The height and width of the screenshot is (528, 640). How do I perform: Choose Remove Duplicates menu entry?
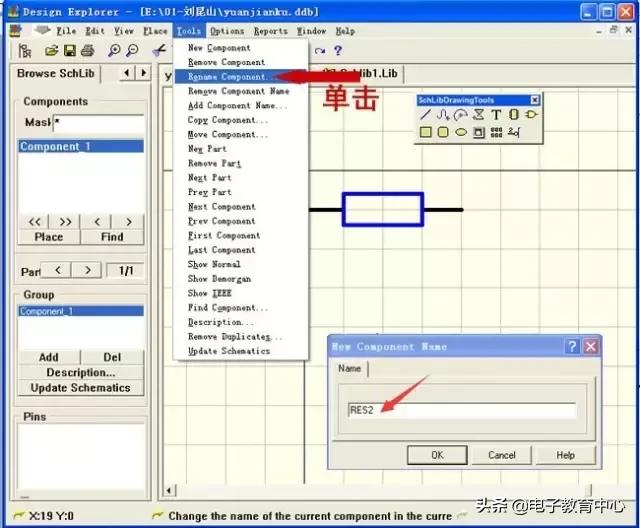tap(241, 337)
